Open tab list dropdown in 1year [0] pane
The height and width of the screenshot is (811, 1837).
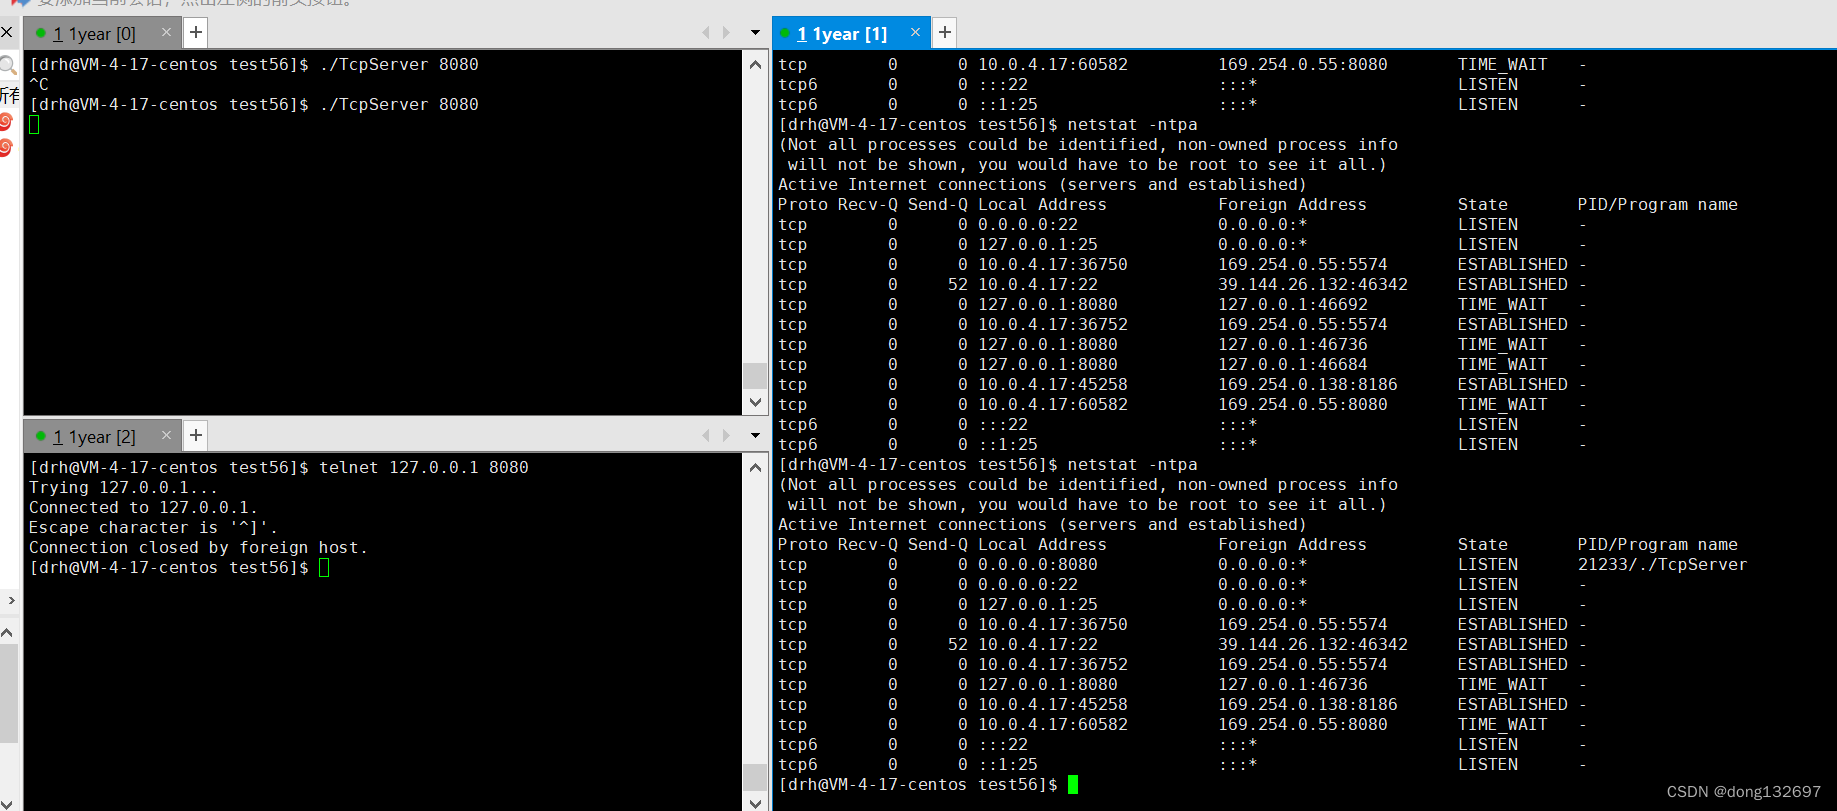pyautogui.click(x=755, y=33)
